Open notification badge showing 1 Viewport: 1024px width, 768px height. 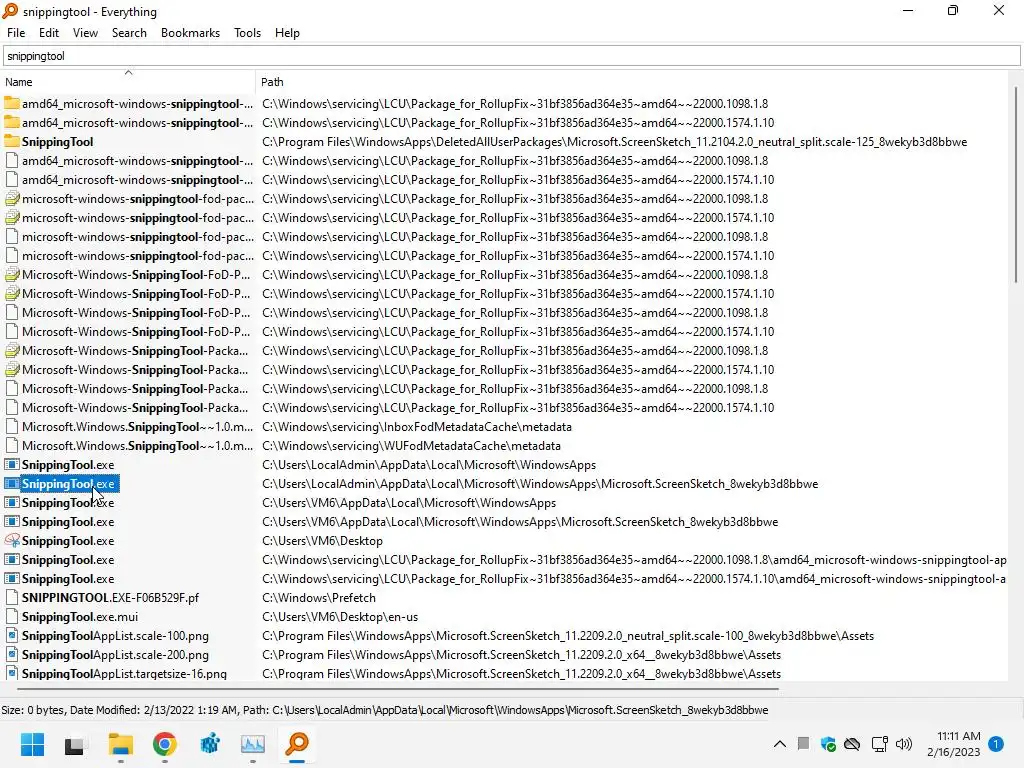pos(995,744)
